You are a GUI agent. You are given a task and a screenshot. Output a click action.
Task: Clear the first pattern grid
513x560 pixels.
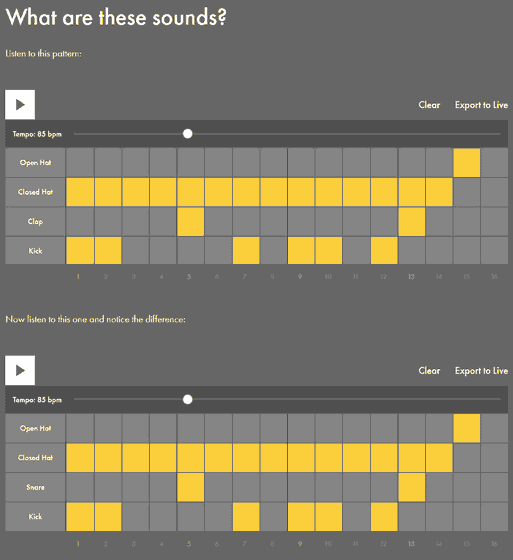click(x=429, y=105)
